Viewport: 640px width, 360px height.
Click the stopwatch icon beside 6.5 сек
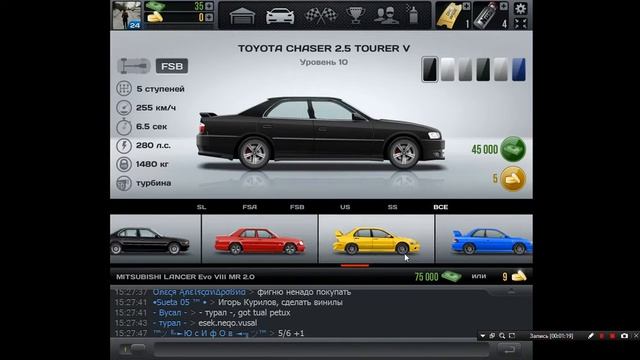click(x=124, y=127)
